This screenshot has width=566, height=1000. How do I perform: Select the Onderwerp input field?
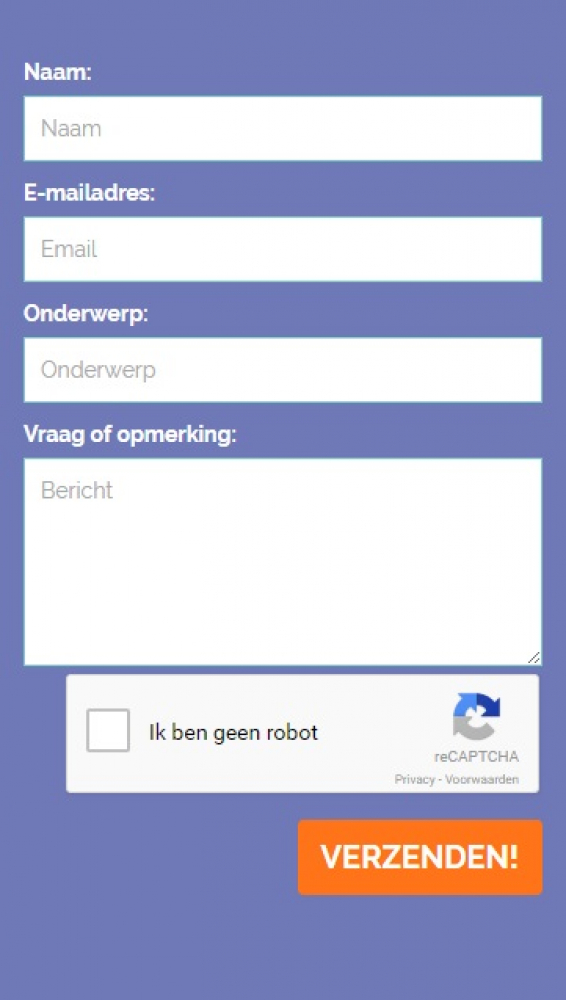[283, 370]
